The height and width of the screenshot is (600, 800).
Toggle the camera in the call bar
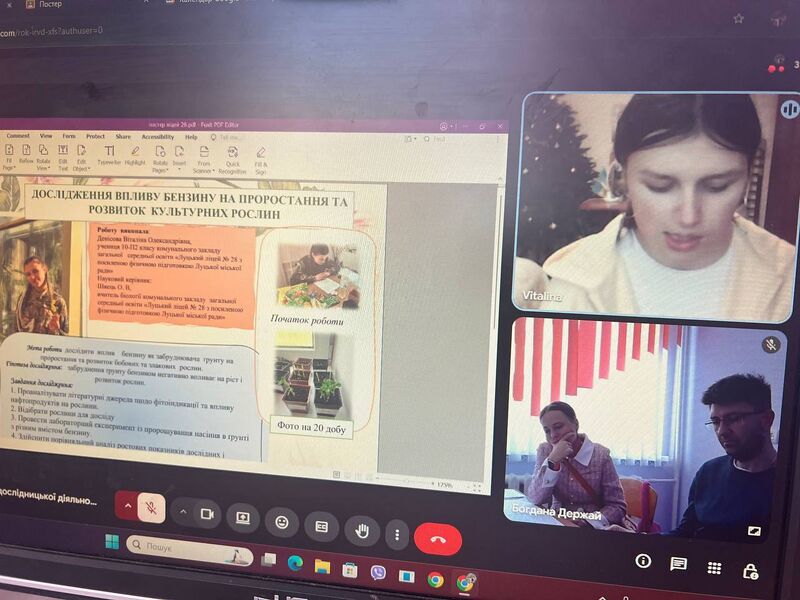click(207, 513)
